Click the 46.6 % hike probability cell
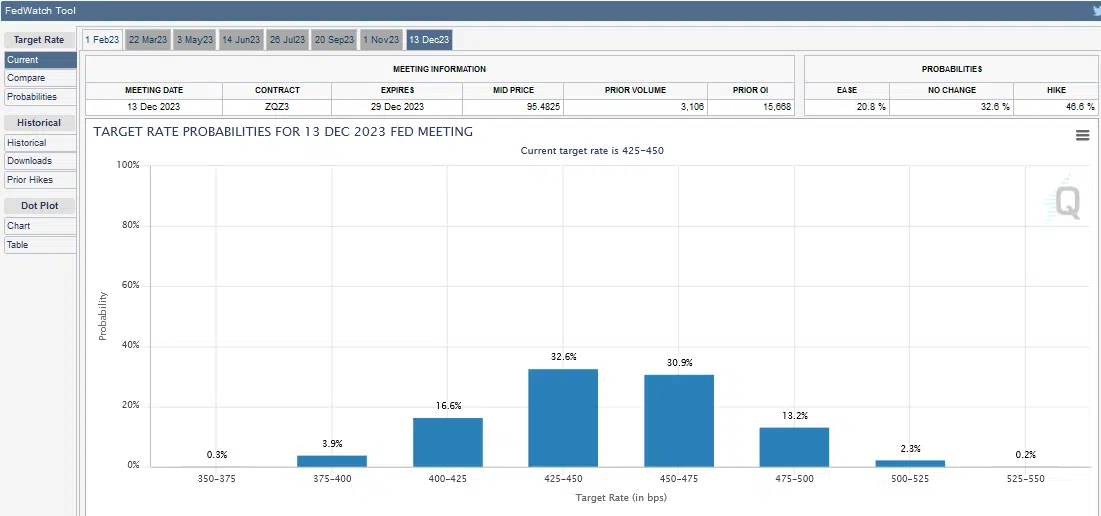This screenshot has height=516, width=1101. [1057, 107]
